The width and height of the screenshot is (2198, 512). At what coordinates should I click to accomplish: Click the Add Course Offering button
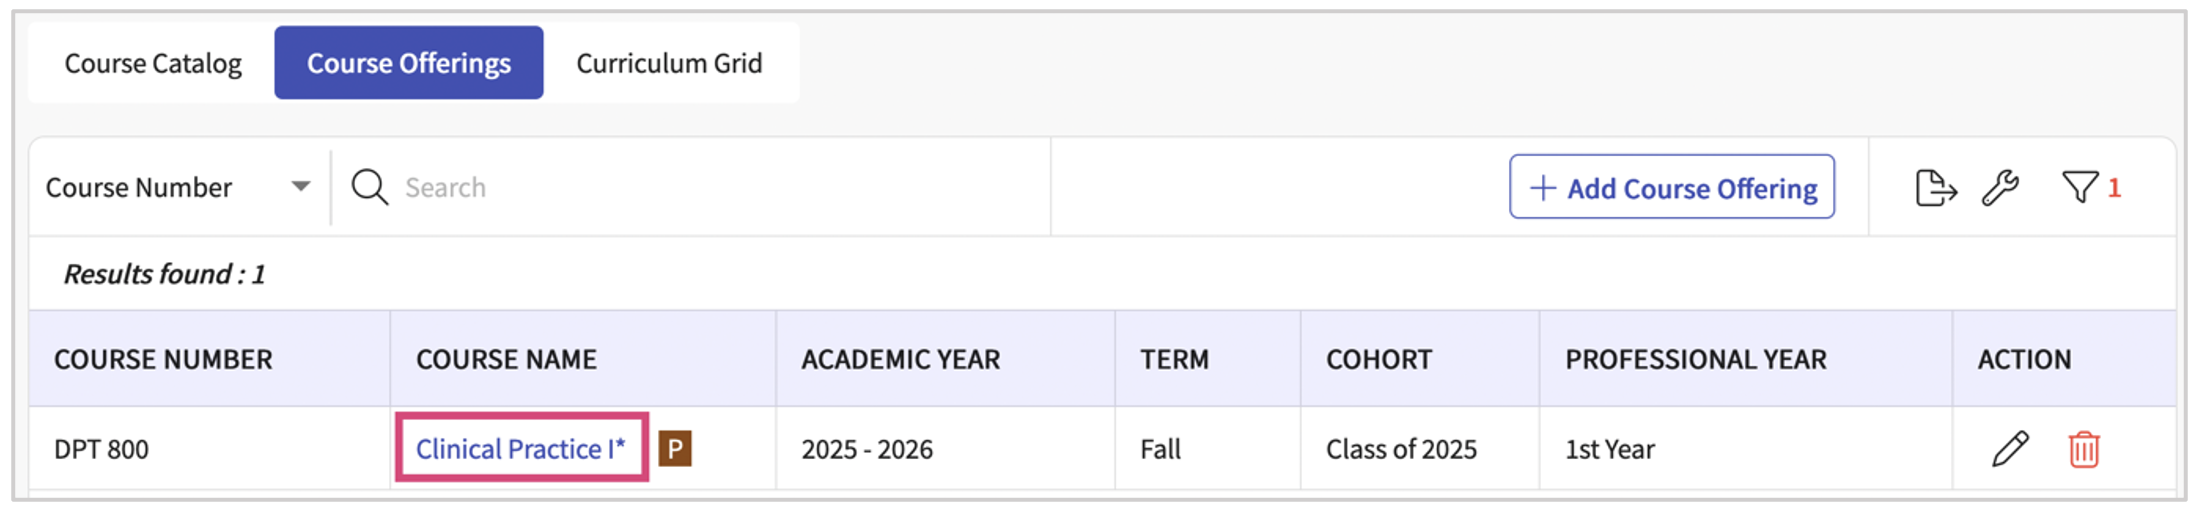tap(1671, 187)
